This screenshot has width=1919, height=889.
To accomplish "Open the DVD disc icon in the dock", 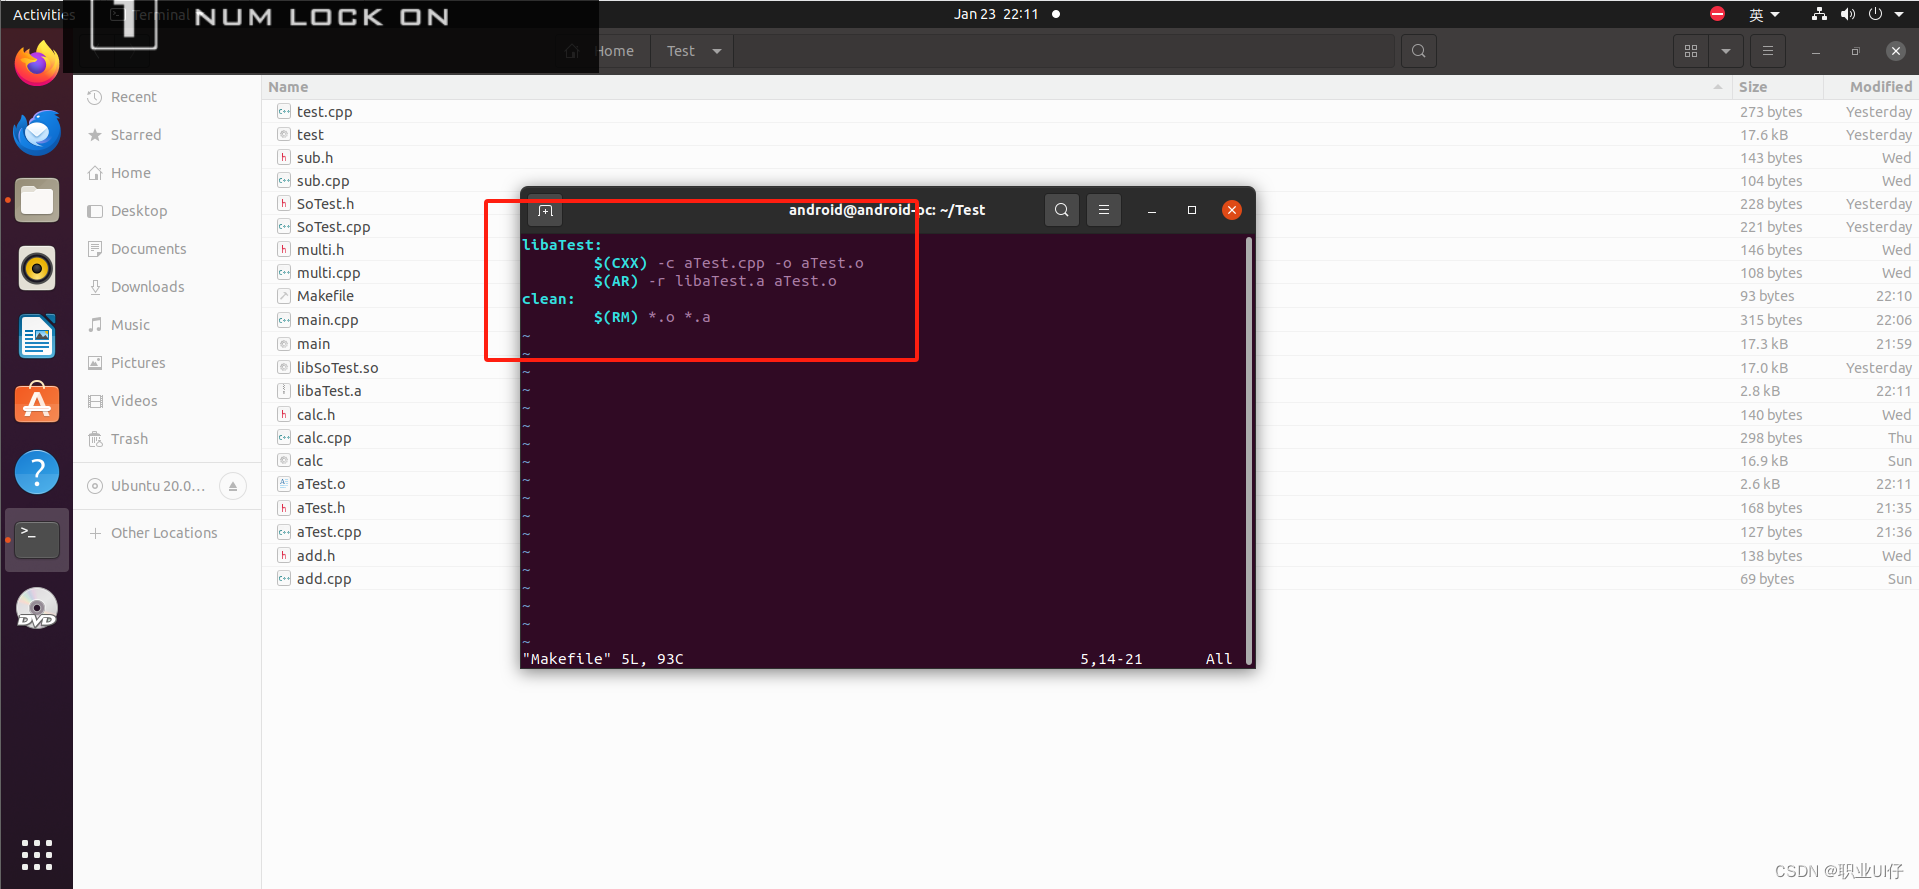I will click(37, 608).
